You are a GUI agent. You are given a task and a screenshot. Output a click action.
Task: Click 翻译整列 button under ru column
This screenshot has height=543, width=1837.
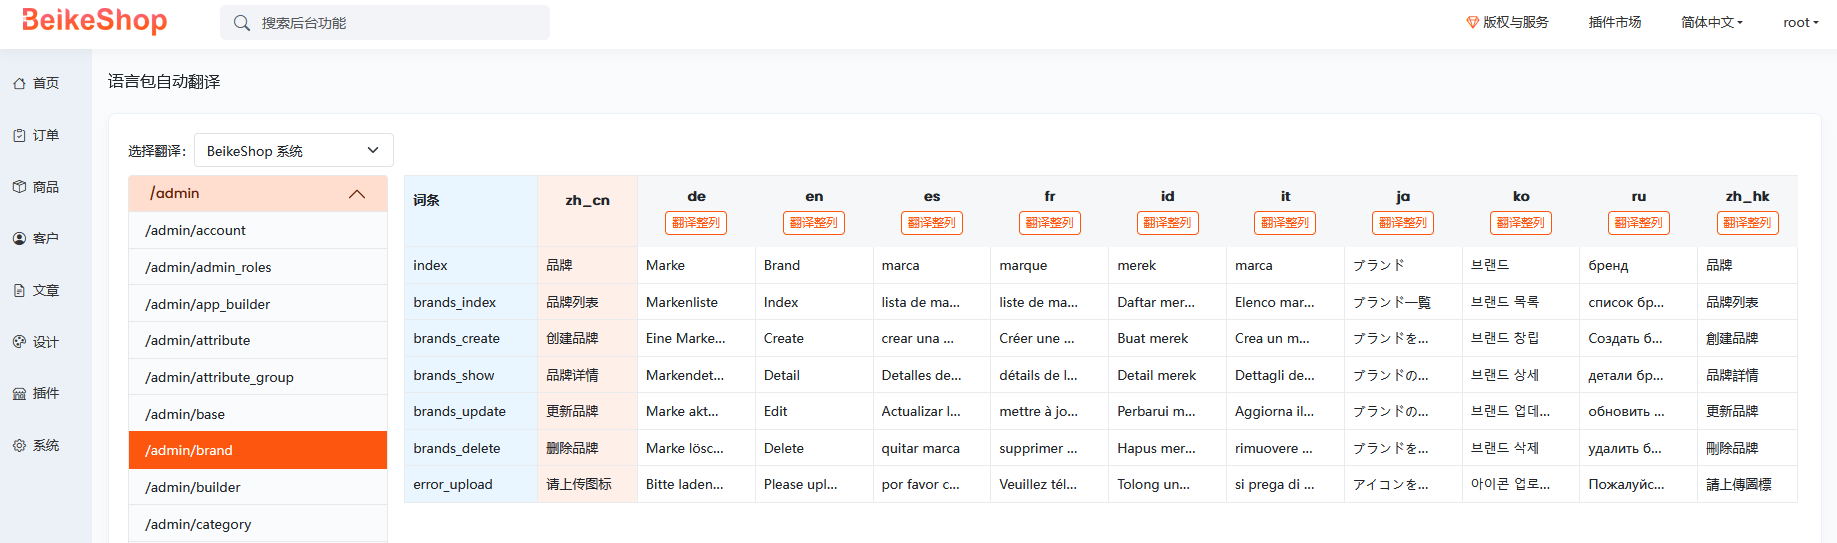pyautogui.click(x=1638, y=223)
